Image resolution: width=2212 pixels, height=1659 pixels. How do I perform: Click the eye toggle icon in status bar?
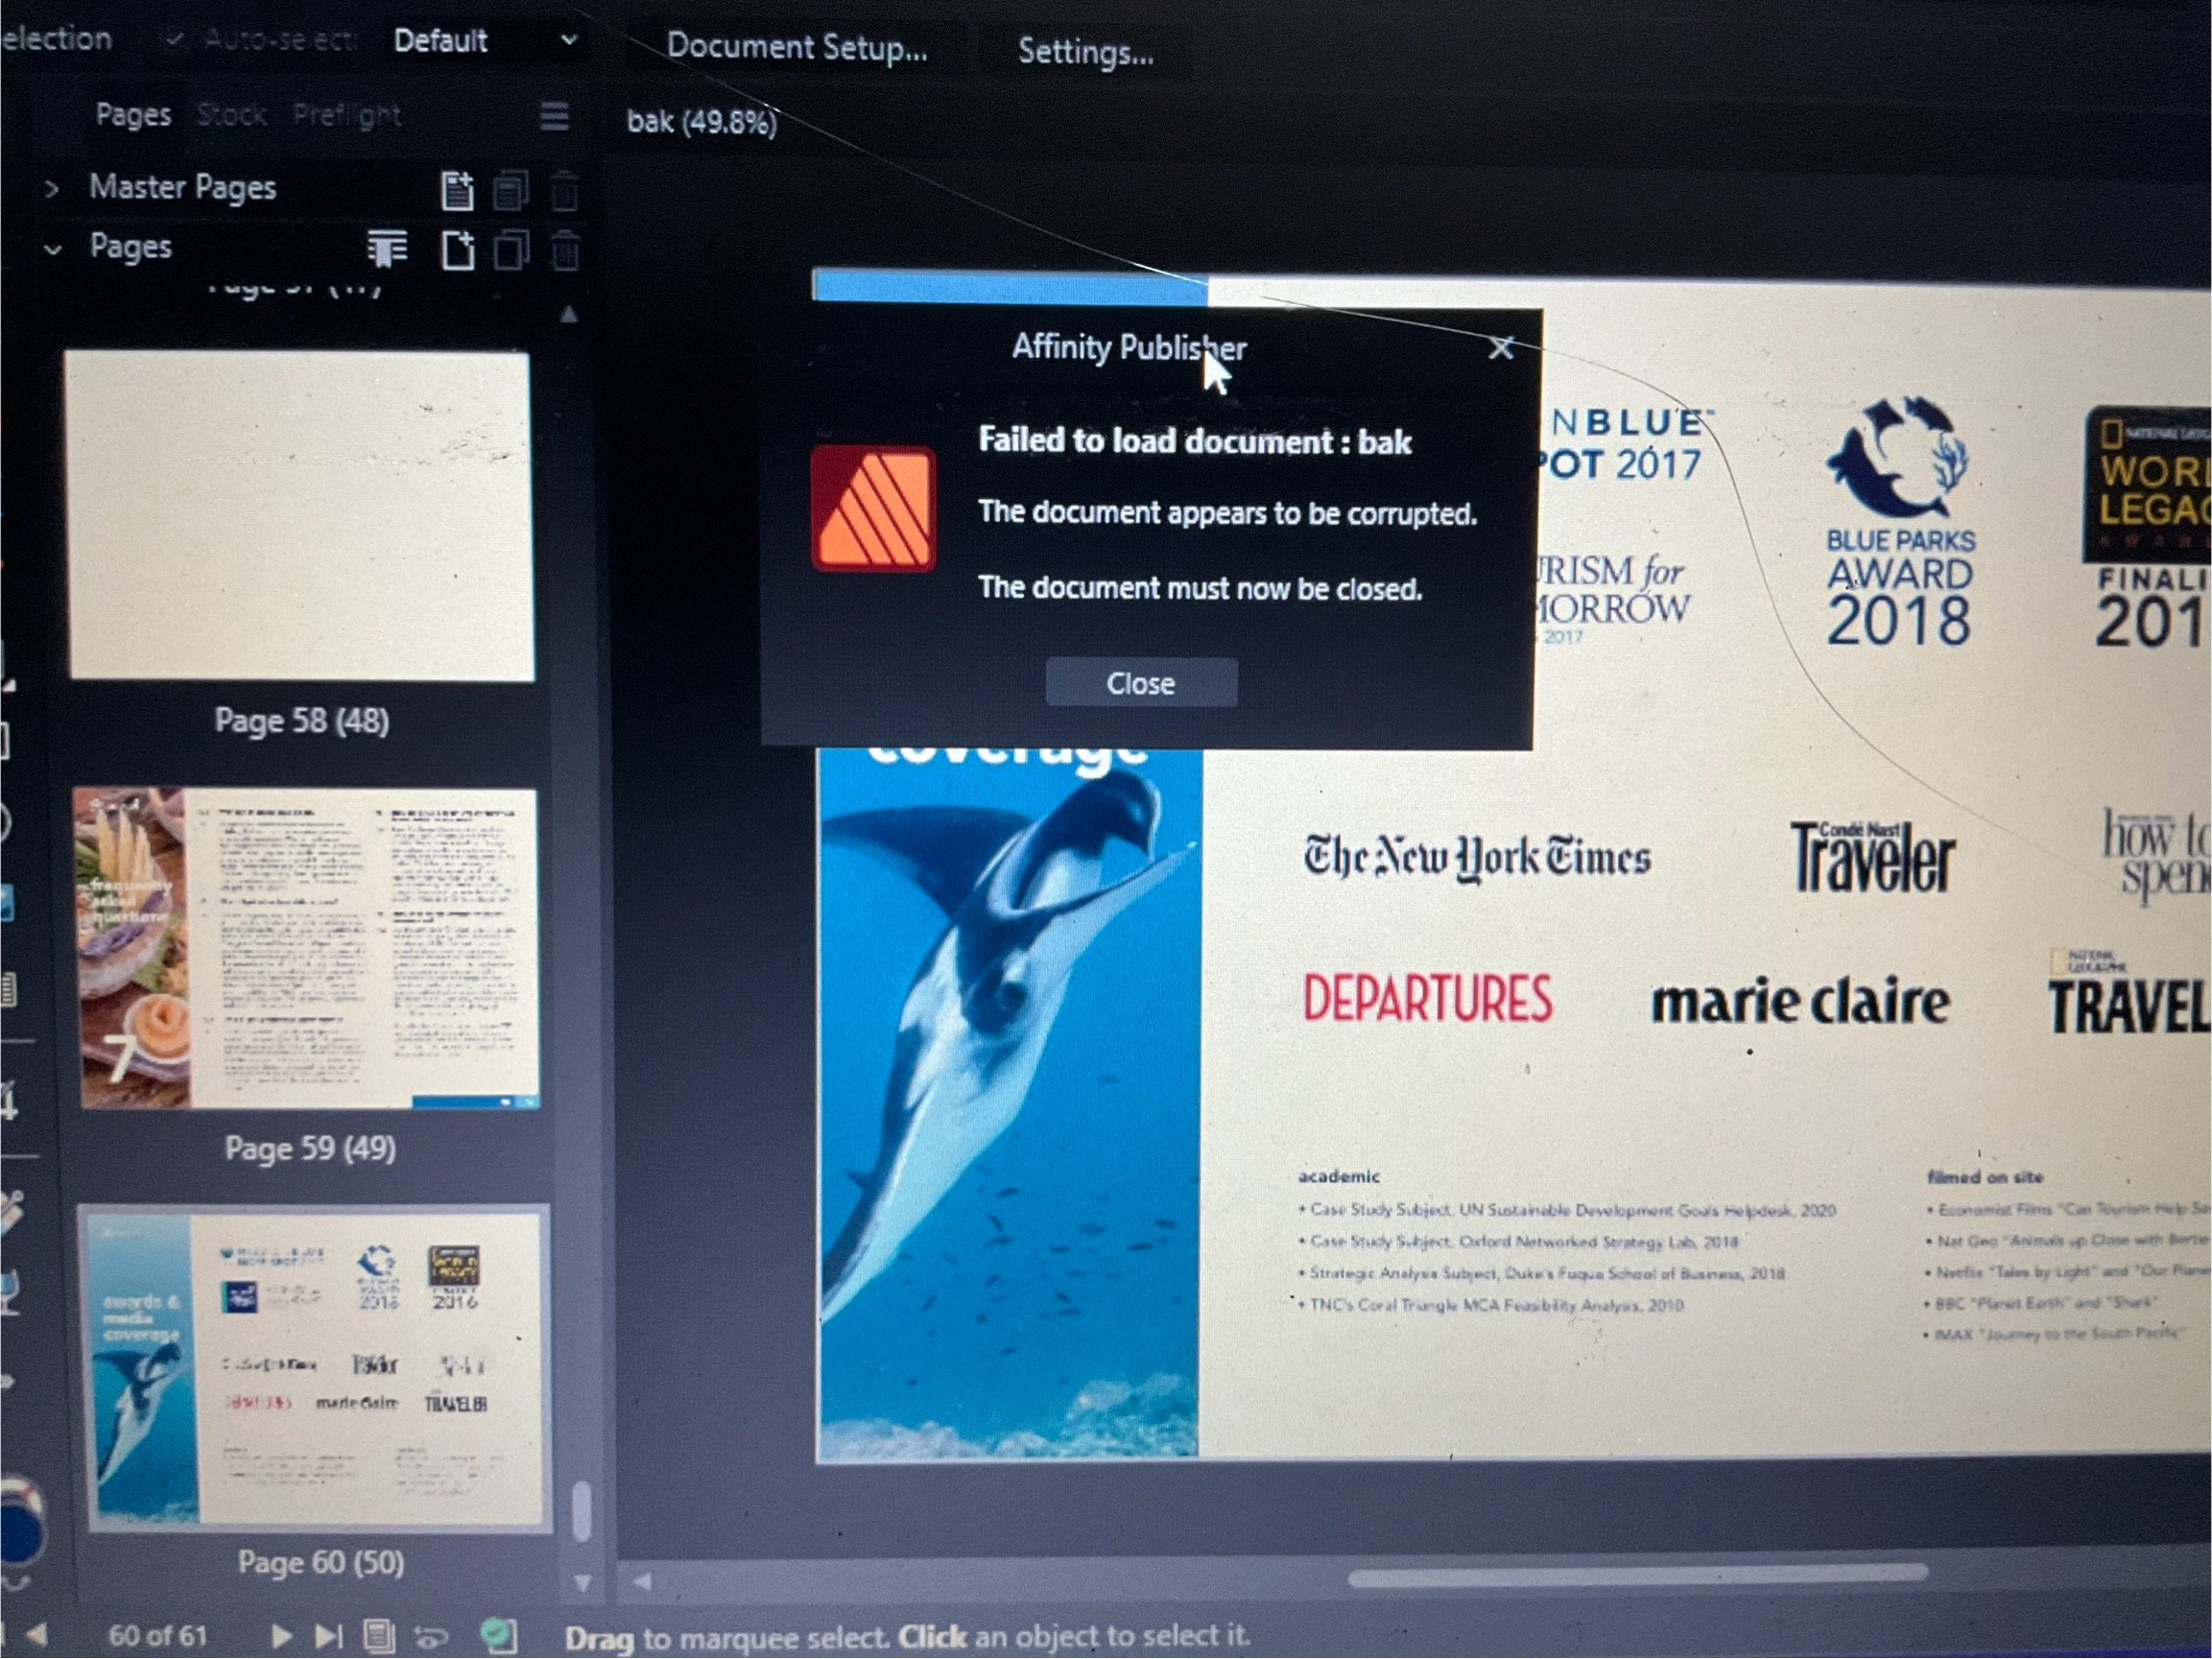click(x=431, y=1638)
